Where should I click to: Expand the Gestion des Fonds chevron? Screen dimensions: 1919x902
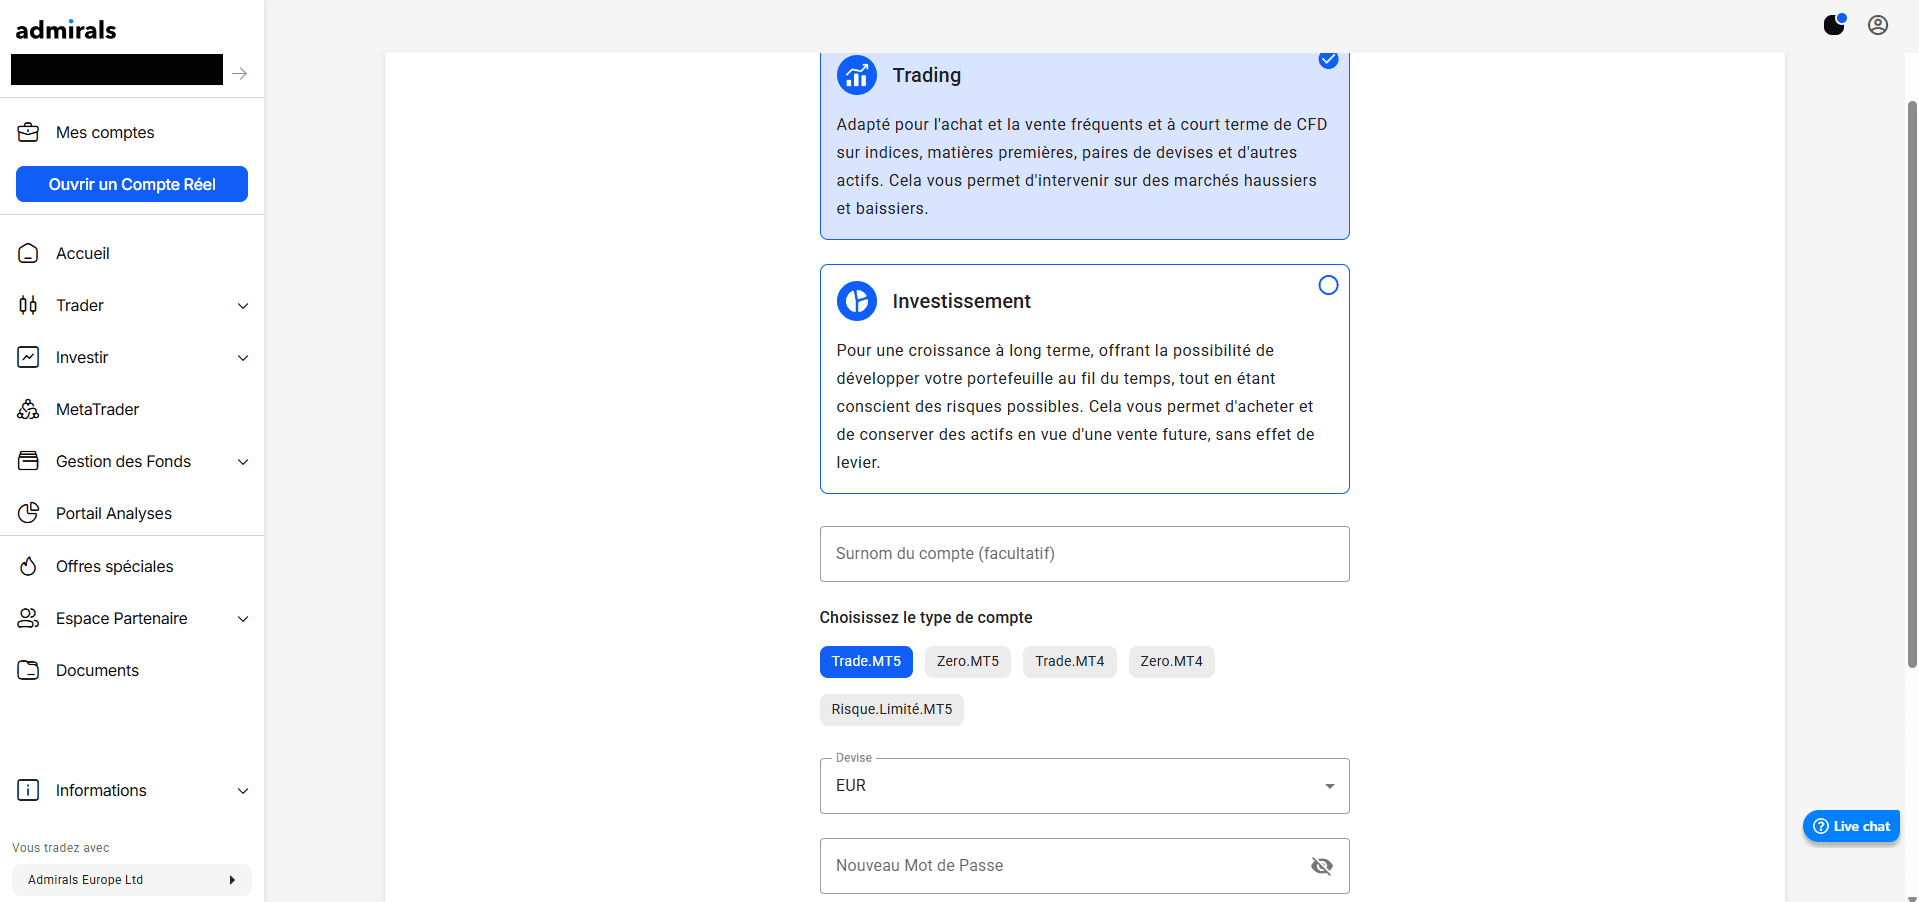point(243,462)
